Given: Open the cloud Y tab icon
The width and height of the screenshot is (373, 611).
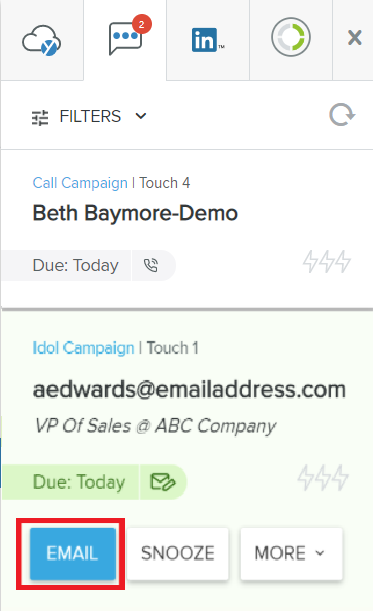Looking at the screenshot, I should click(x=42, y=40).
